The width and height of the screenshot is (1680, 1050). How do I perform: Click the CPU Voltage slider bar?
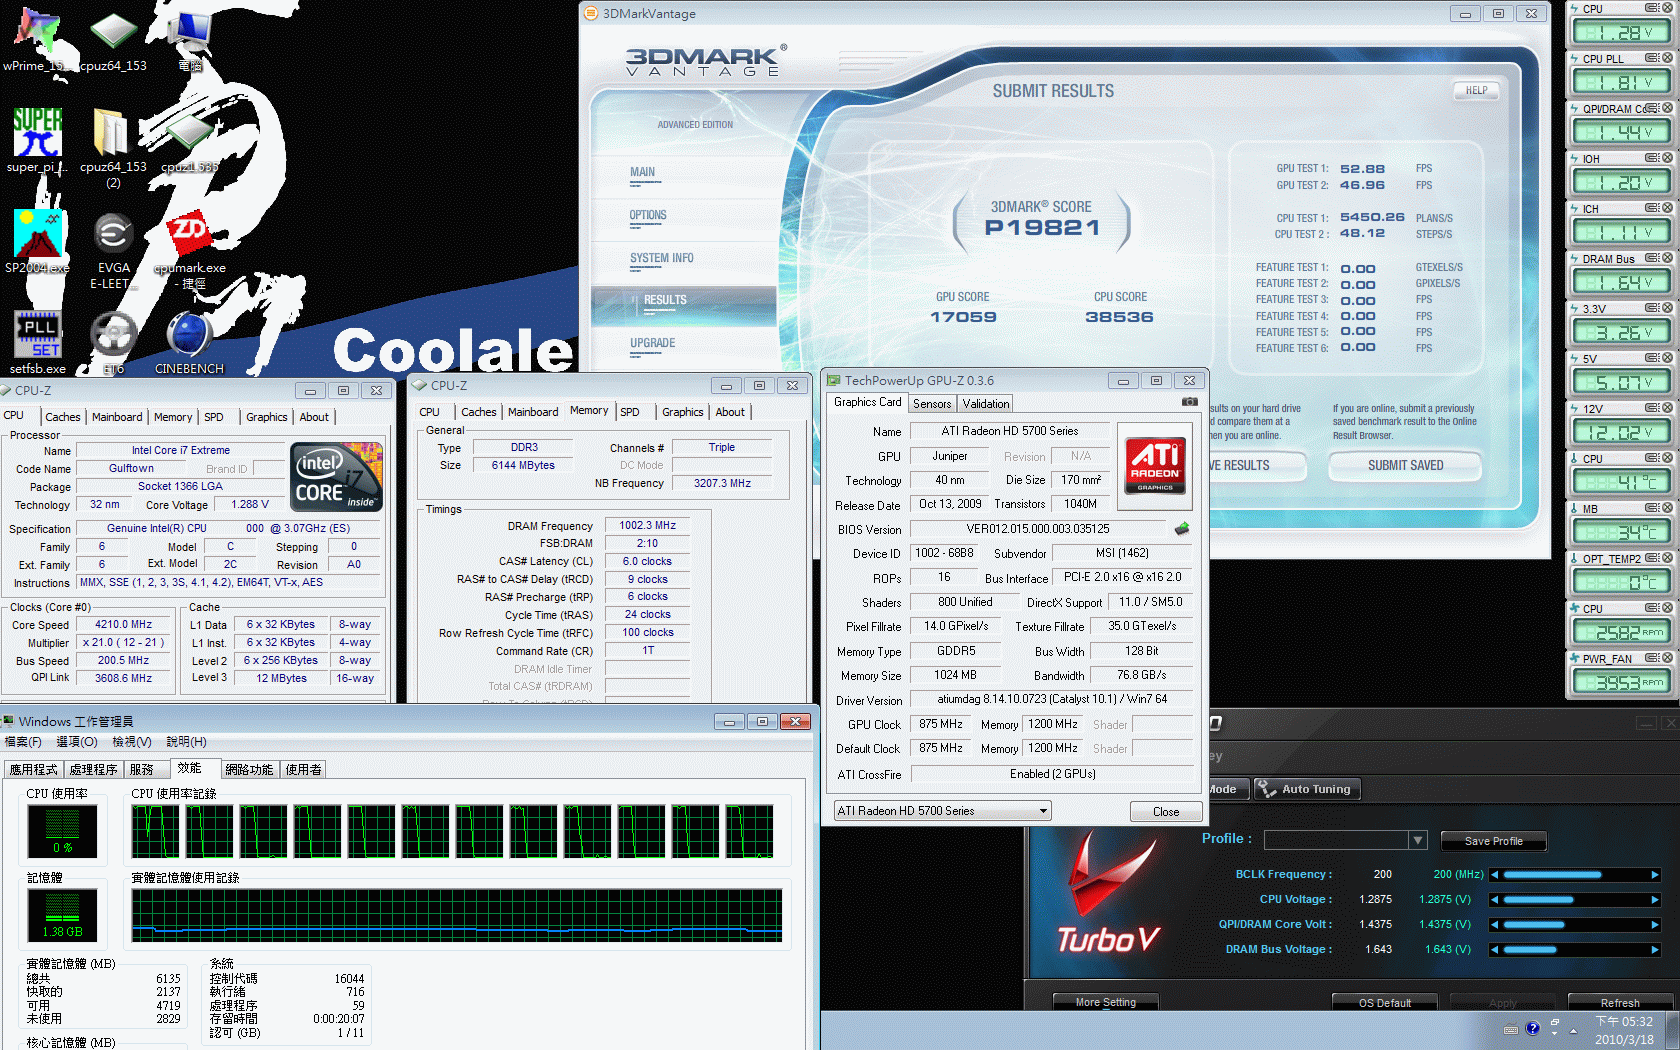point(1575,900)
